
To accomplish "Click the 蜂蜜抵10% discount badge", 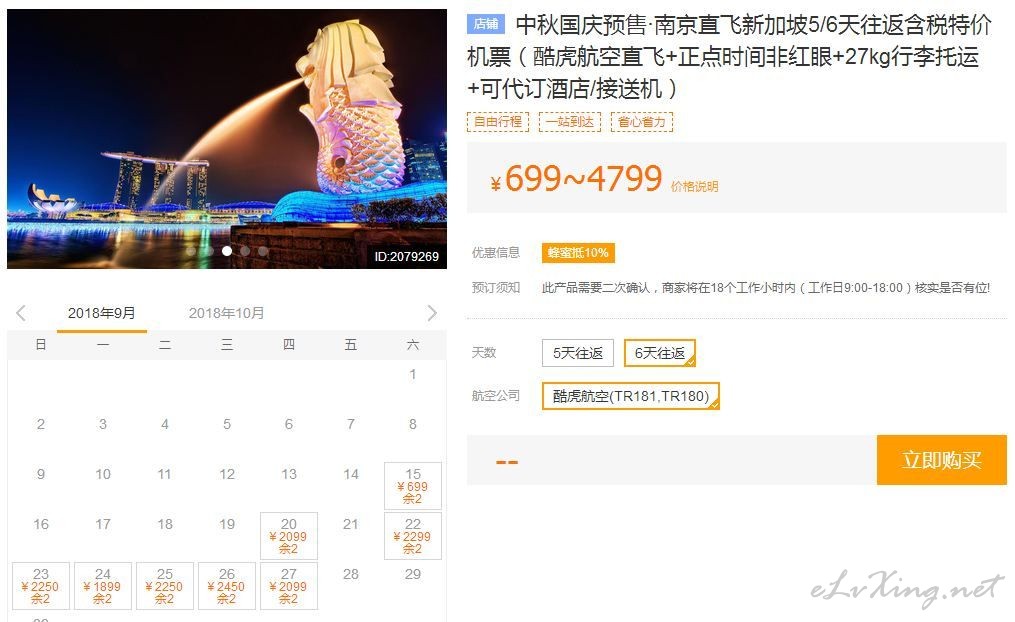I will (x=578, y=253).
